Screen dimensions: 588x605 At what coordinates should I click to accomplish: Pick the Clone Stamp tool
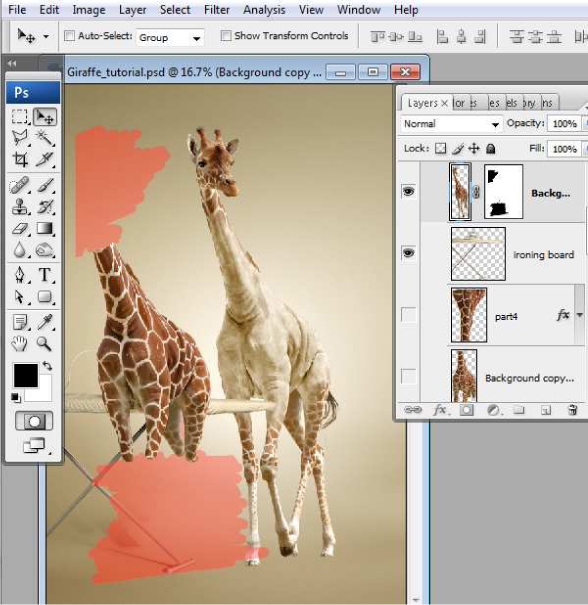click(20, 207)
